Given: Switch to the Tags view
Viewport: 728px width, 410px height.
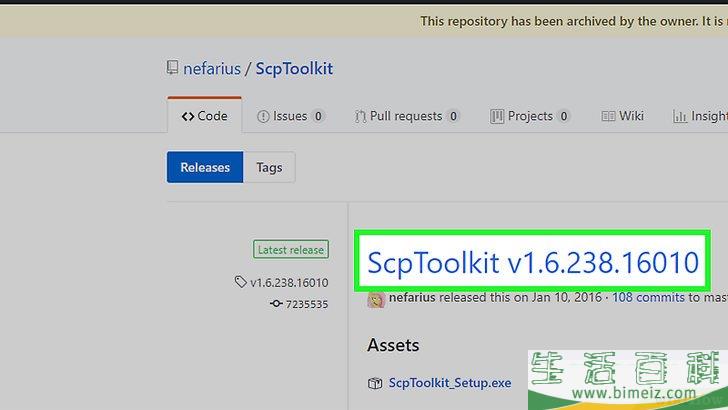Looking at the screenshot, I should (x=269, y=167).
